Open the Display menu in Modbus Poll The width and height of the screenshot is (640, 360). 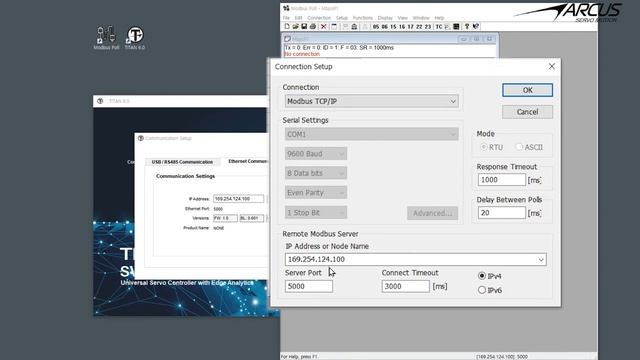[385, 18]
